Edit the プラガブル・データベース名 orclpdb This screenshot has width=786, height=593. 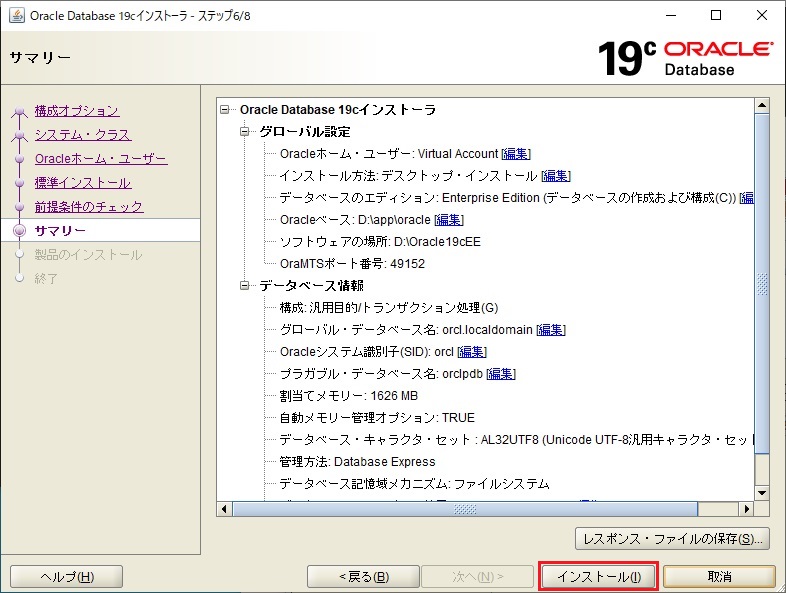[x=501, y=374]
